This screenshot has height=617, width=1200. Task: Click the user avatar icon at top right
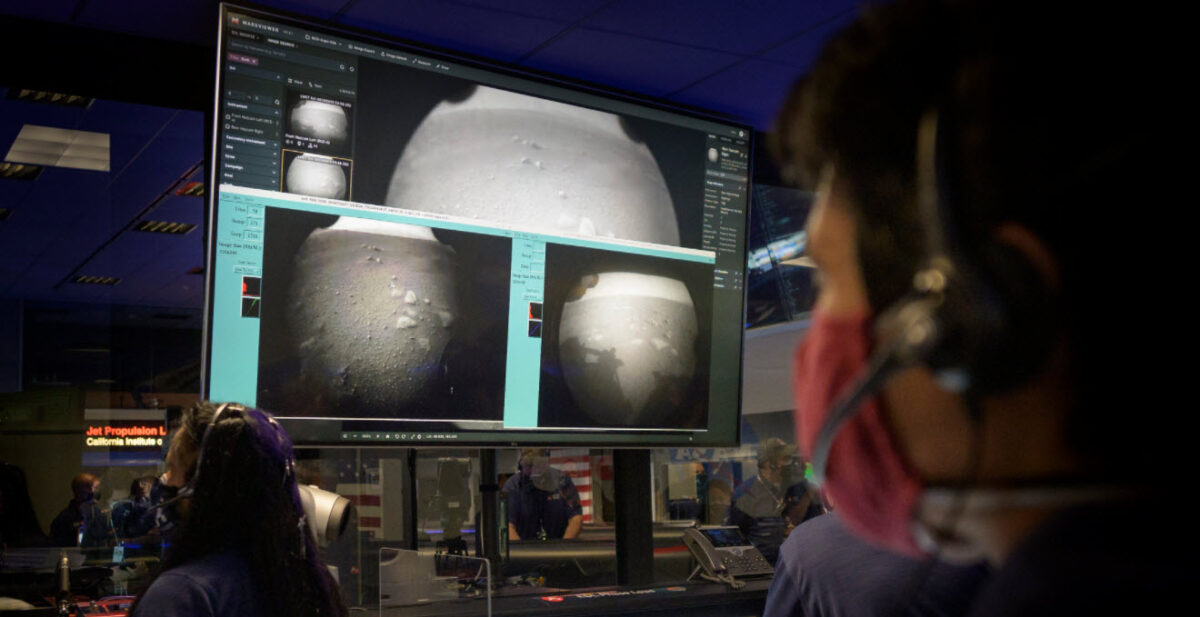(x=740, y=135)
